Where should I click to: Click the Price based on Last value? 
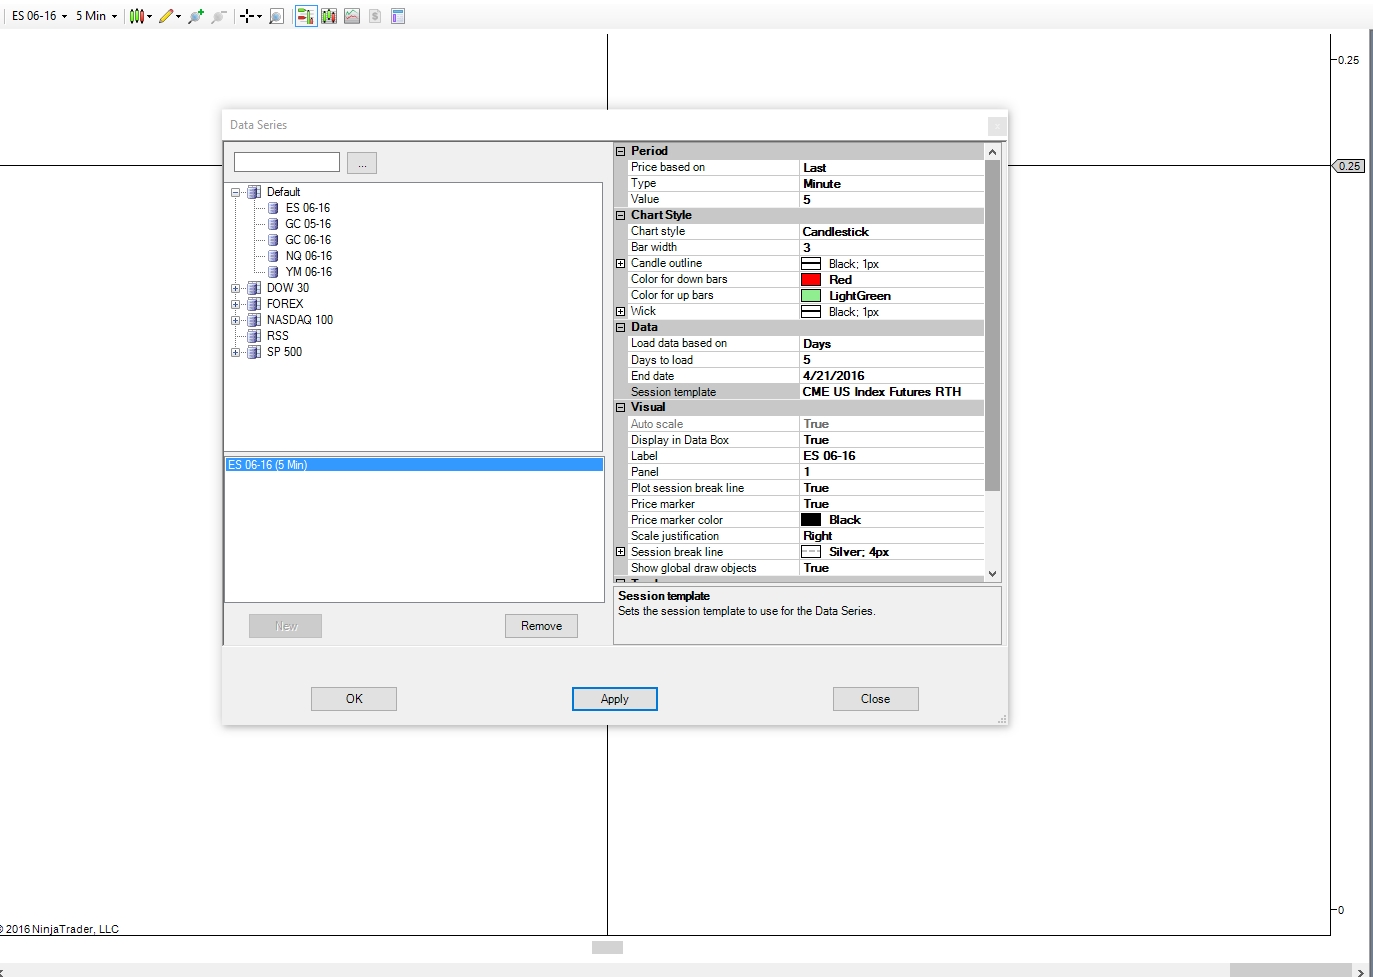click(x=892, y=168)
